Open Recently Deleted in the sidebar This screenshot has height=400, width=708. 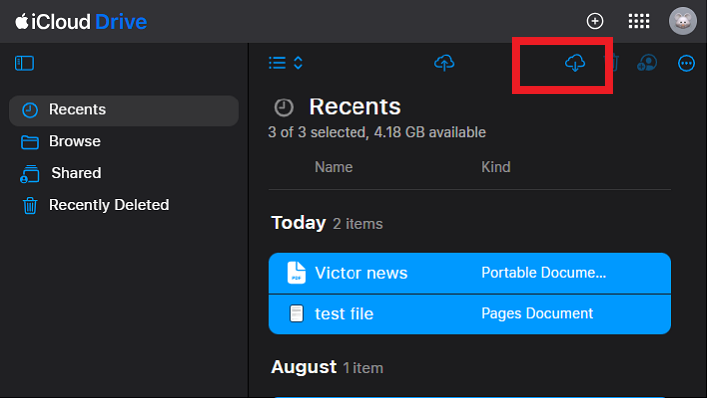pyautogui.click(x=108, y=205)
